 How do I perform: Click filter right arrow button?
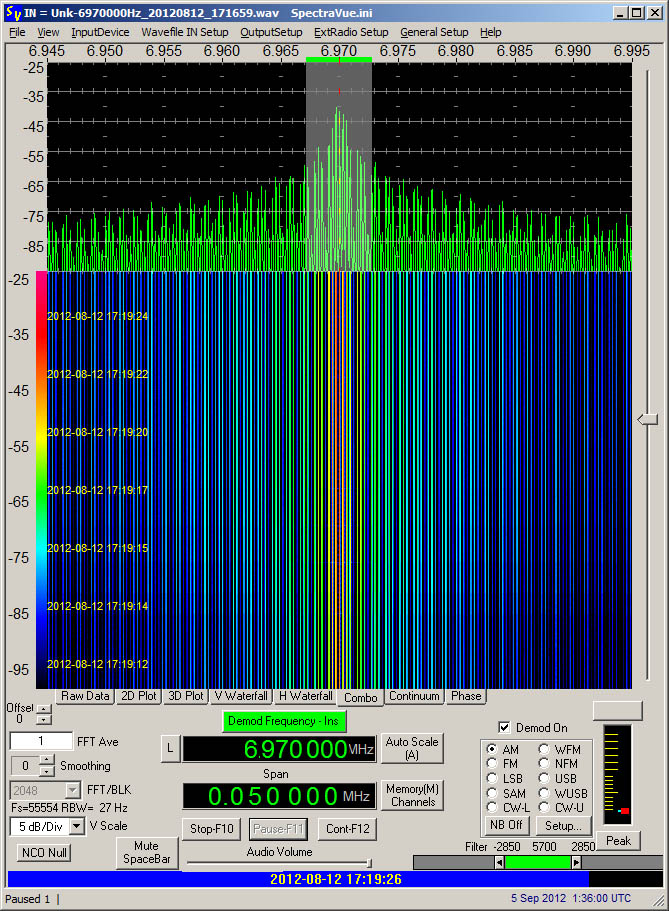(x=576, y=862)
